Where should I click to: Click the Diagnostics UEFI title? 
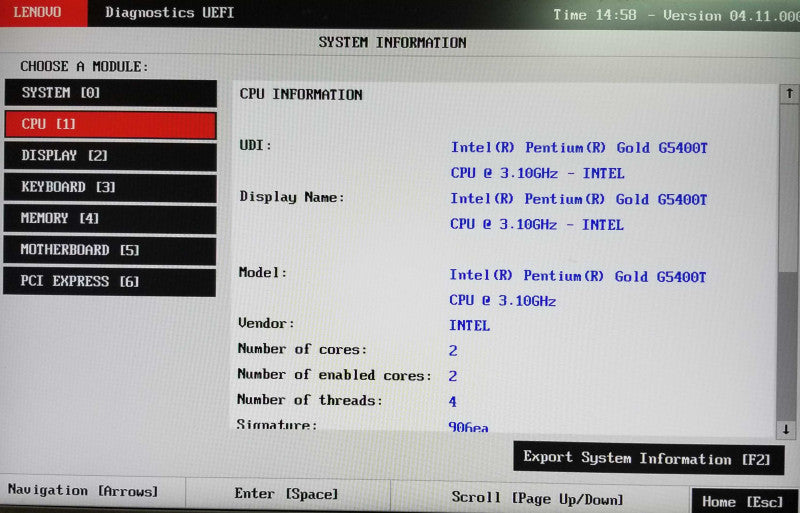pos(169,12)
